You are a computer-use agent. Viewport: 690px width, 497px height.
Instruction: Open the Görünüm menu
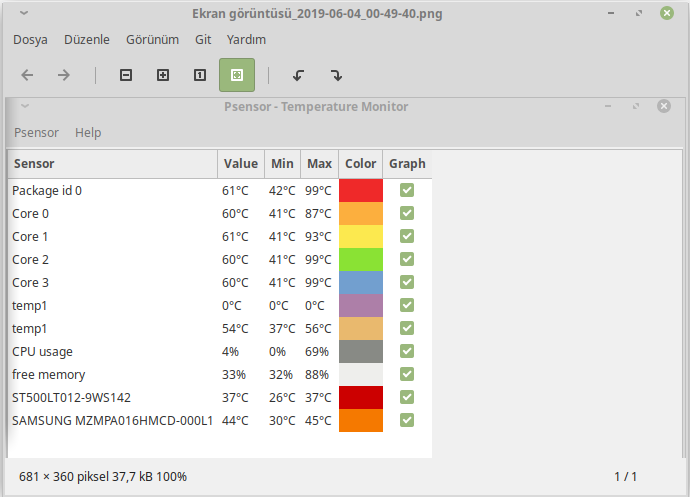(x=152, y=40)
